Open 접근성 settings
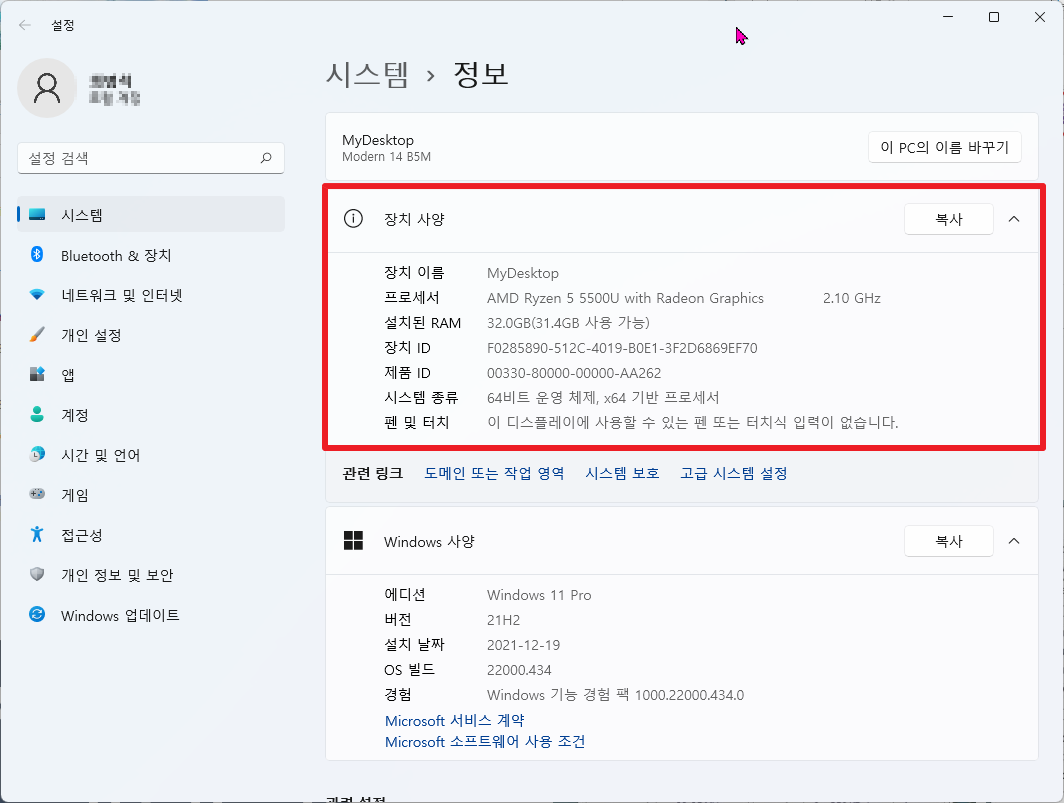This screenshot has height=803, width=1064. [x=82, y=535]
